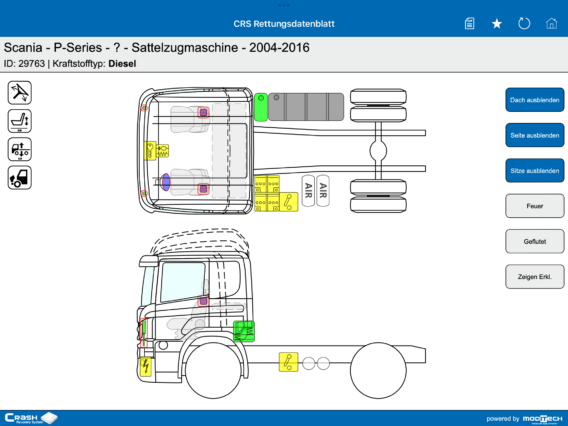
Task: Click the refresh circular arrow icon
Action: [524, 24]
